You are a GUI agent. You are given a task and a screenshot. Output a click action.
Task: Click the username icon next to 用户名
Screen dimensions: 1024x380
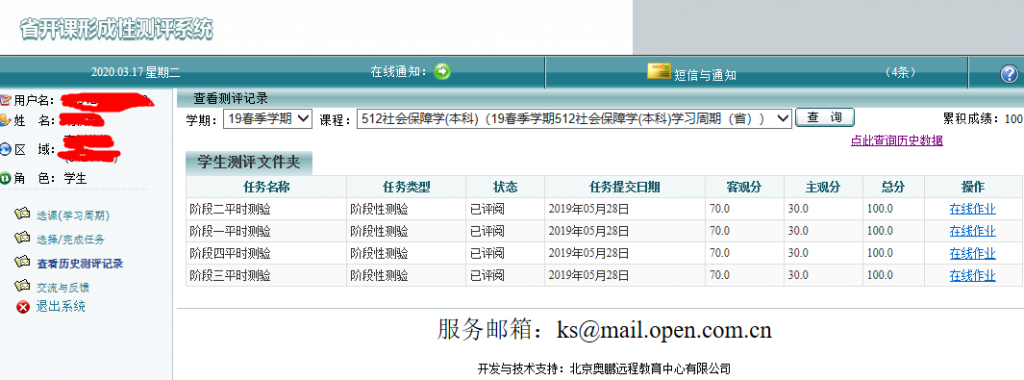click(x=6, y=101)
